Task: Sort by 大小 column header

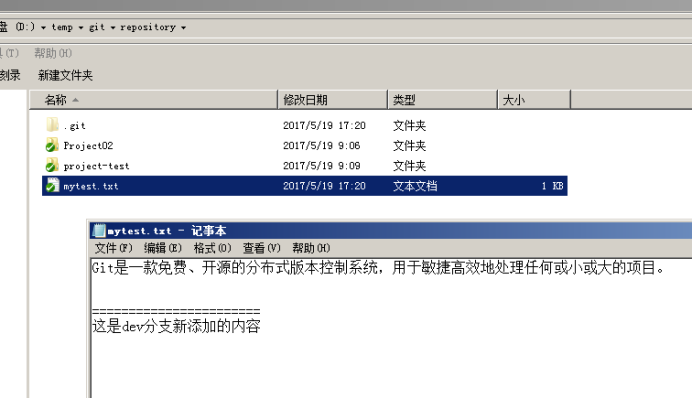Action: click(x=534, y=100)
